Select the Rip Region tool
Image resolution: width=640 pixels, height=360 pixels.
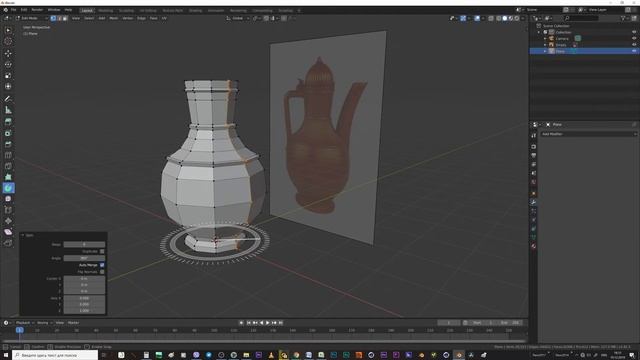tap(8, 243)
